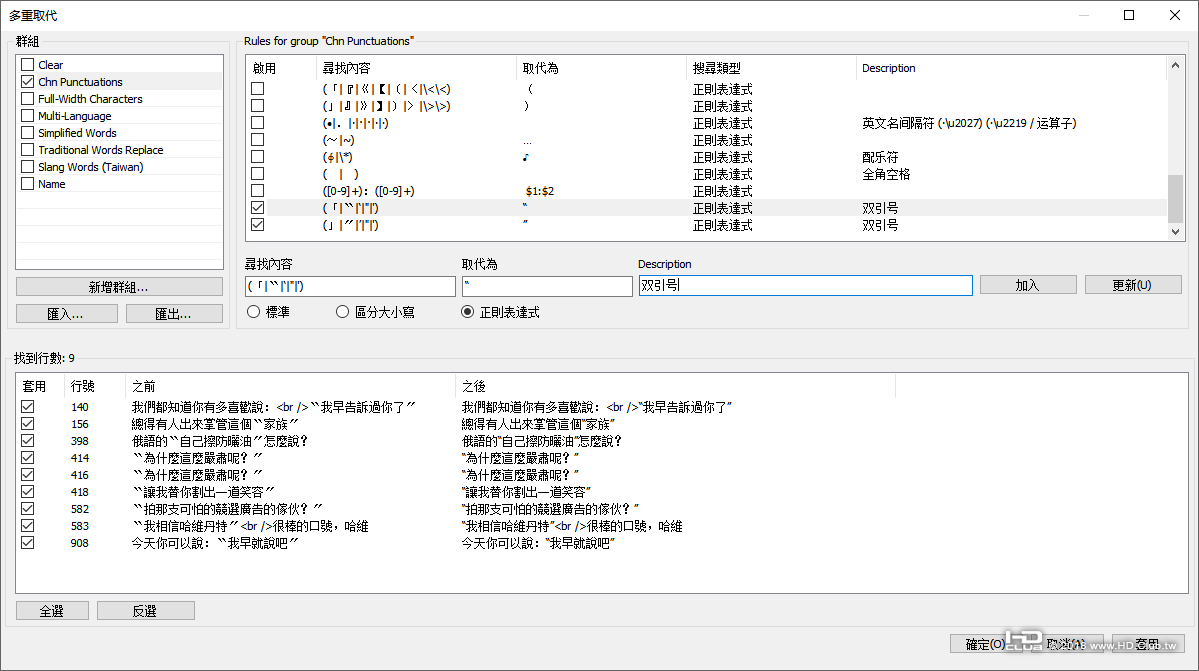Click 英文名间隔符 description cell
Screen dimensions: 1199x671
click(x=969, y=123)
